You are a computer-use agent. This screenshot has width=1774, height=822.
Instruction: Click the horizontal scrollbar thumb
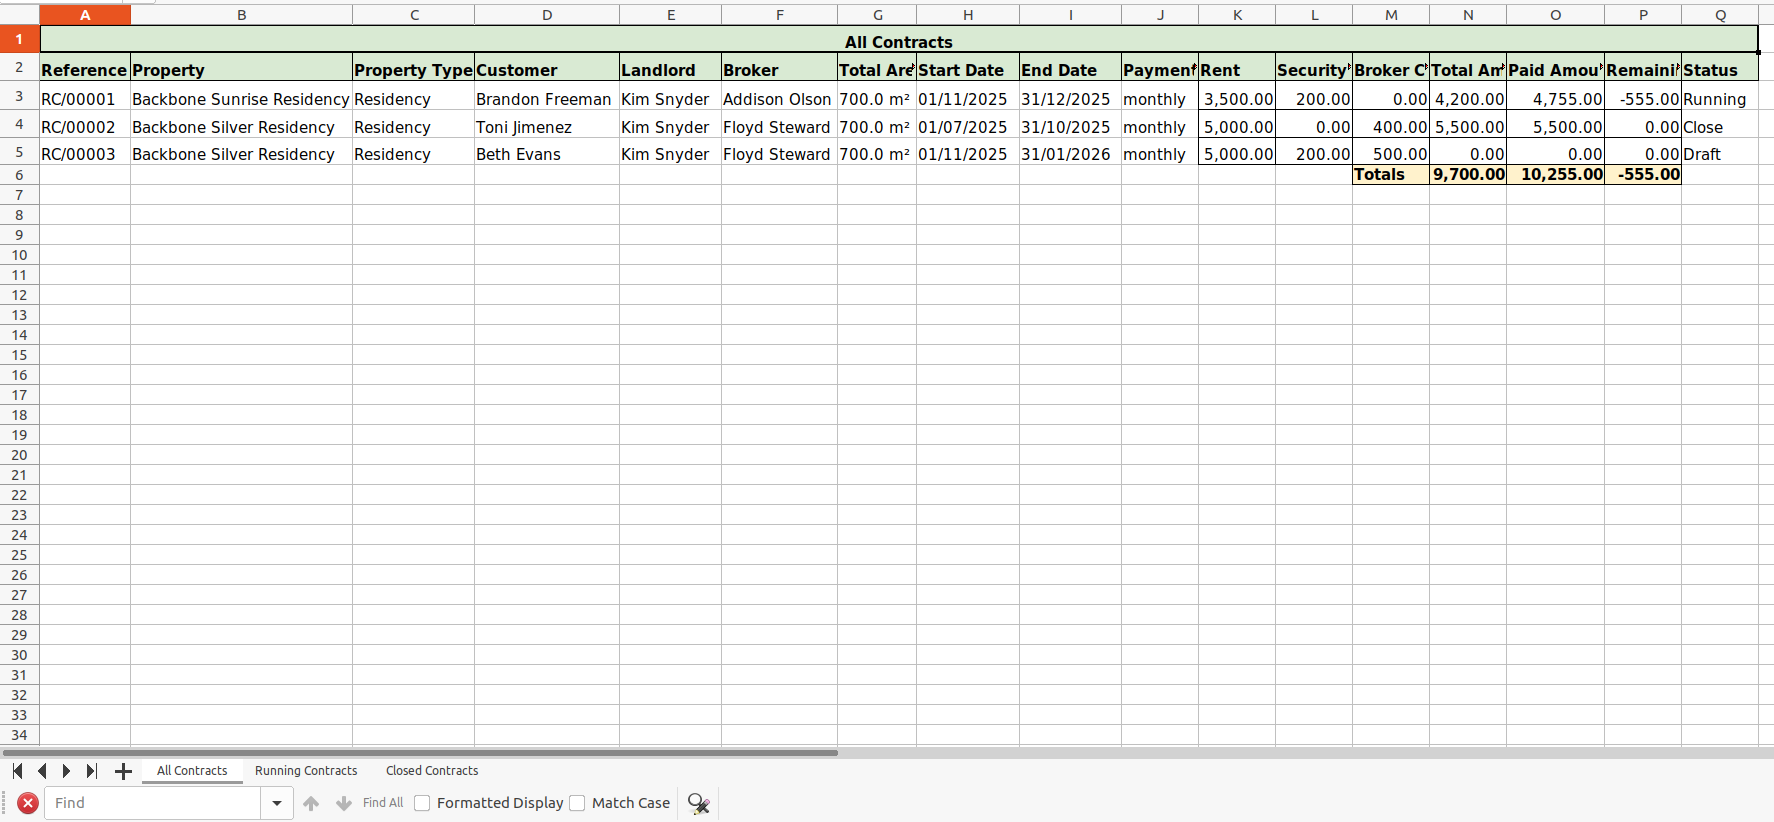point(420,752)
